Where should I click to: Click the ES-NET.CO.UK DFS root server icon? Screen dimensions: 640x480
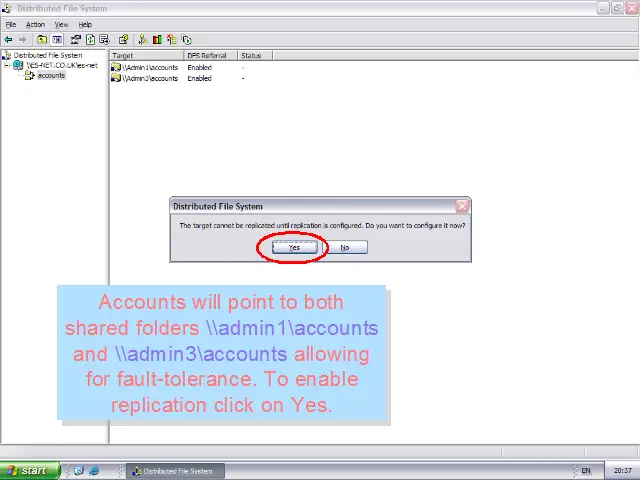coord(18,65)
